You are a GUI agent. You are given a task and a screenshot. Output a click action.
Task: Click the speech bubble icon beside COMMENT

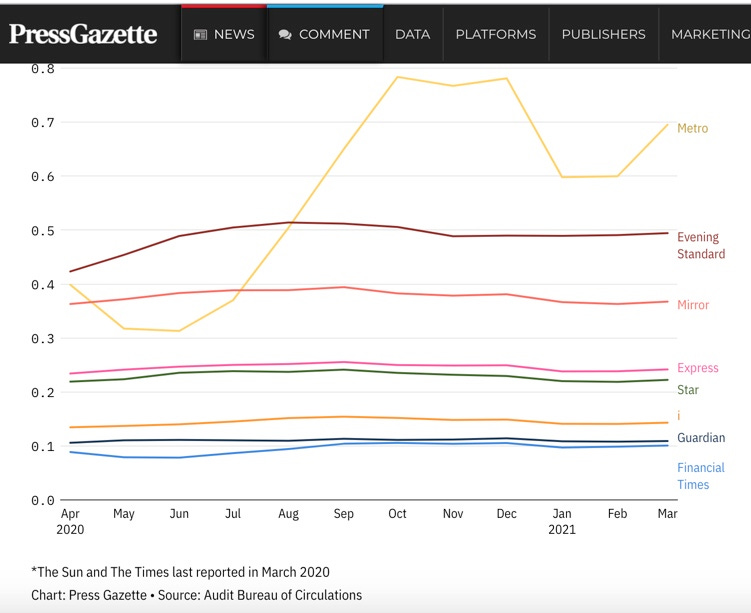(285, 34)
